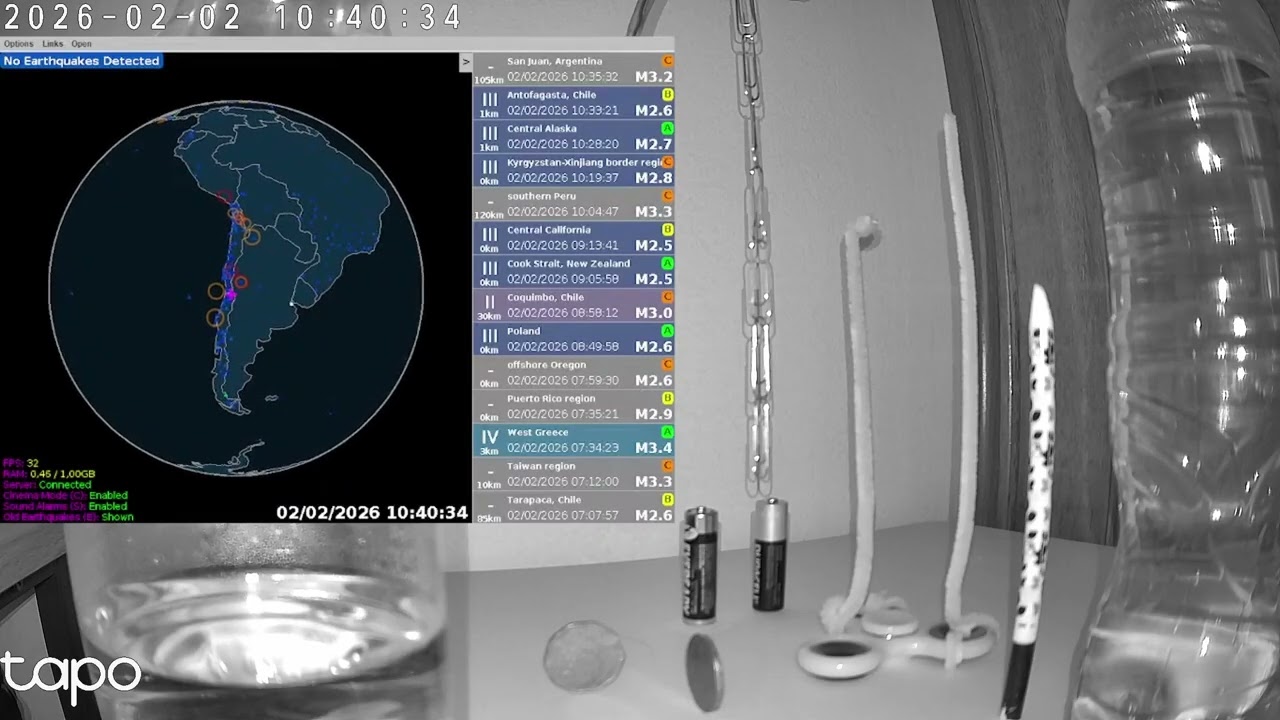Click '120km' depth label on southern Peru row
The width and height of the screenshot is (1280, 720).
point(489,215)
